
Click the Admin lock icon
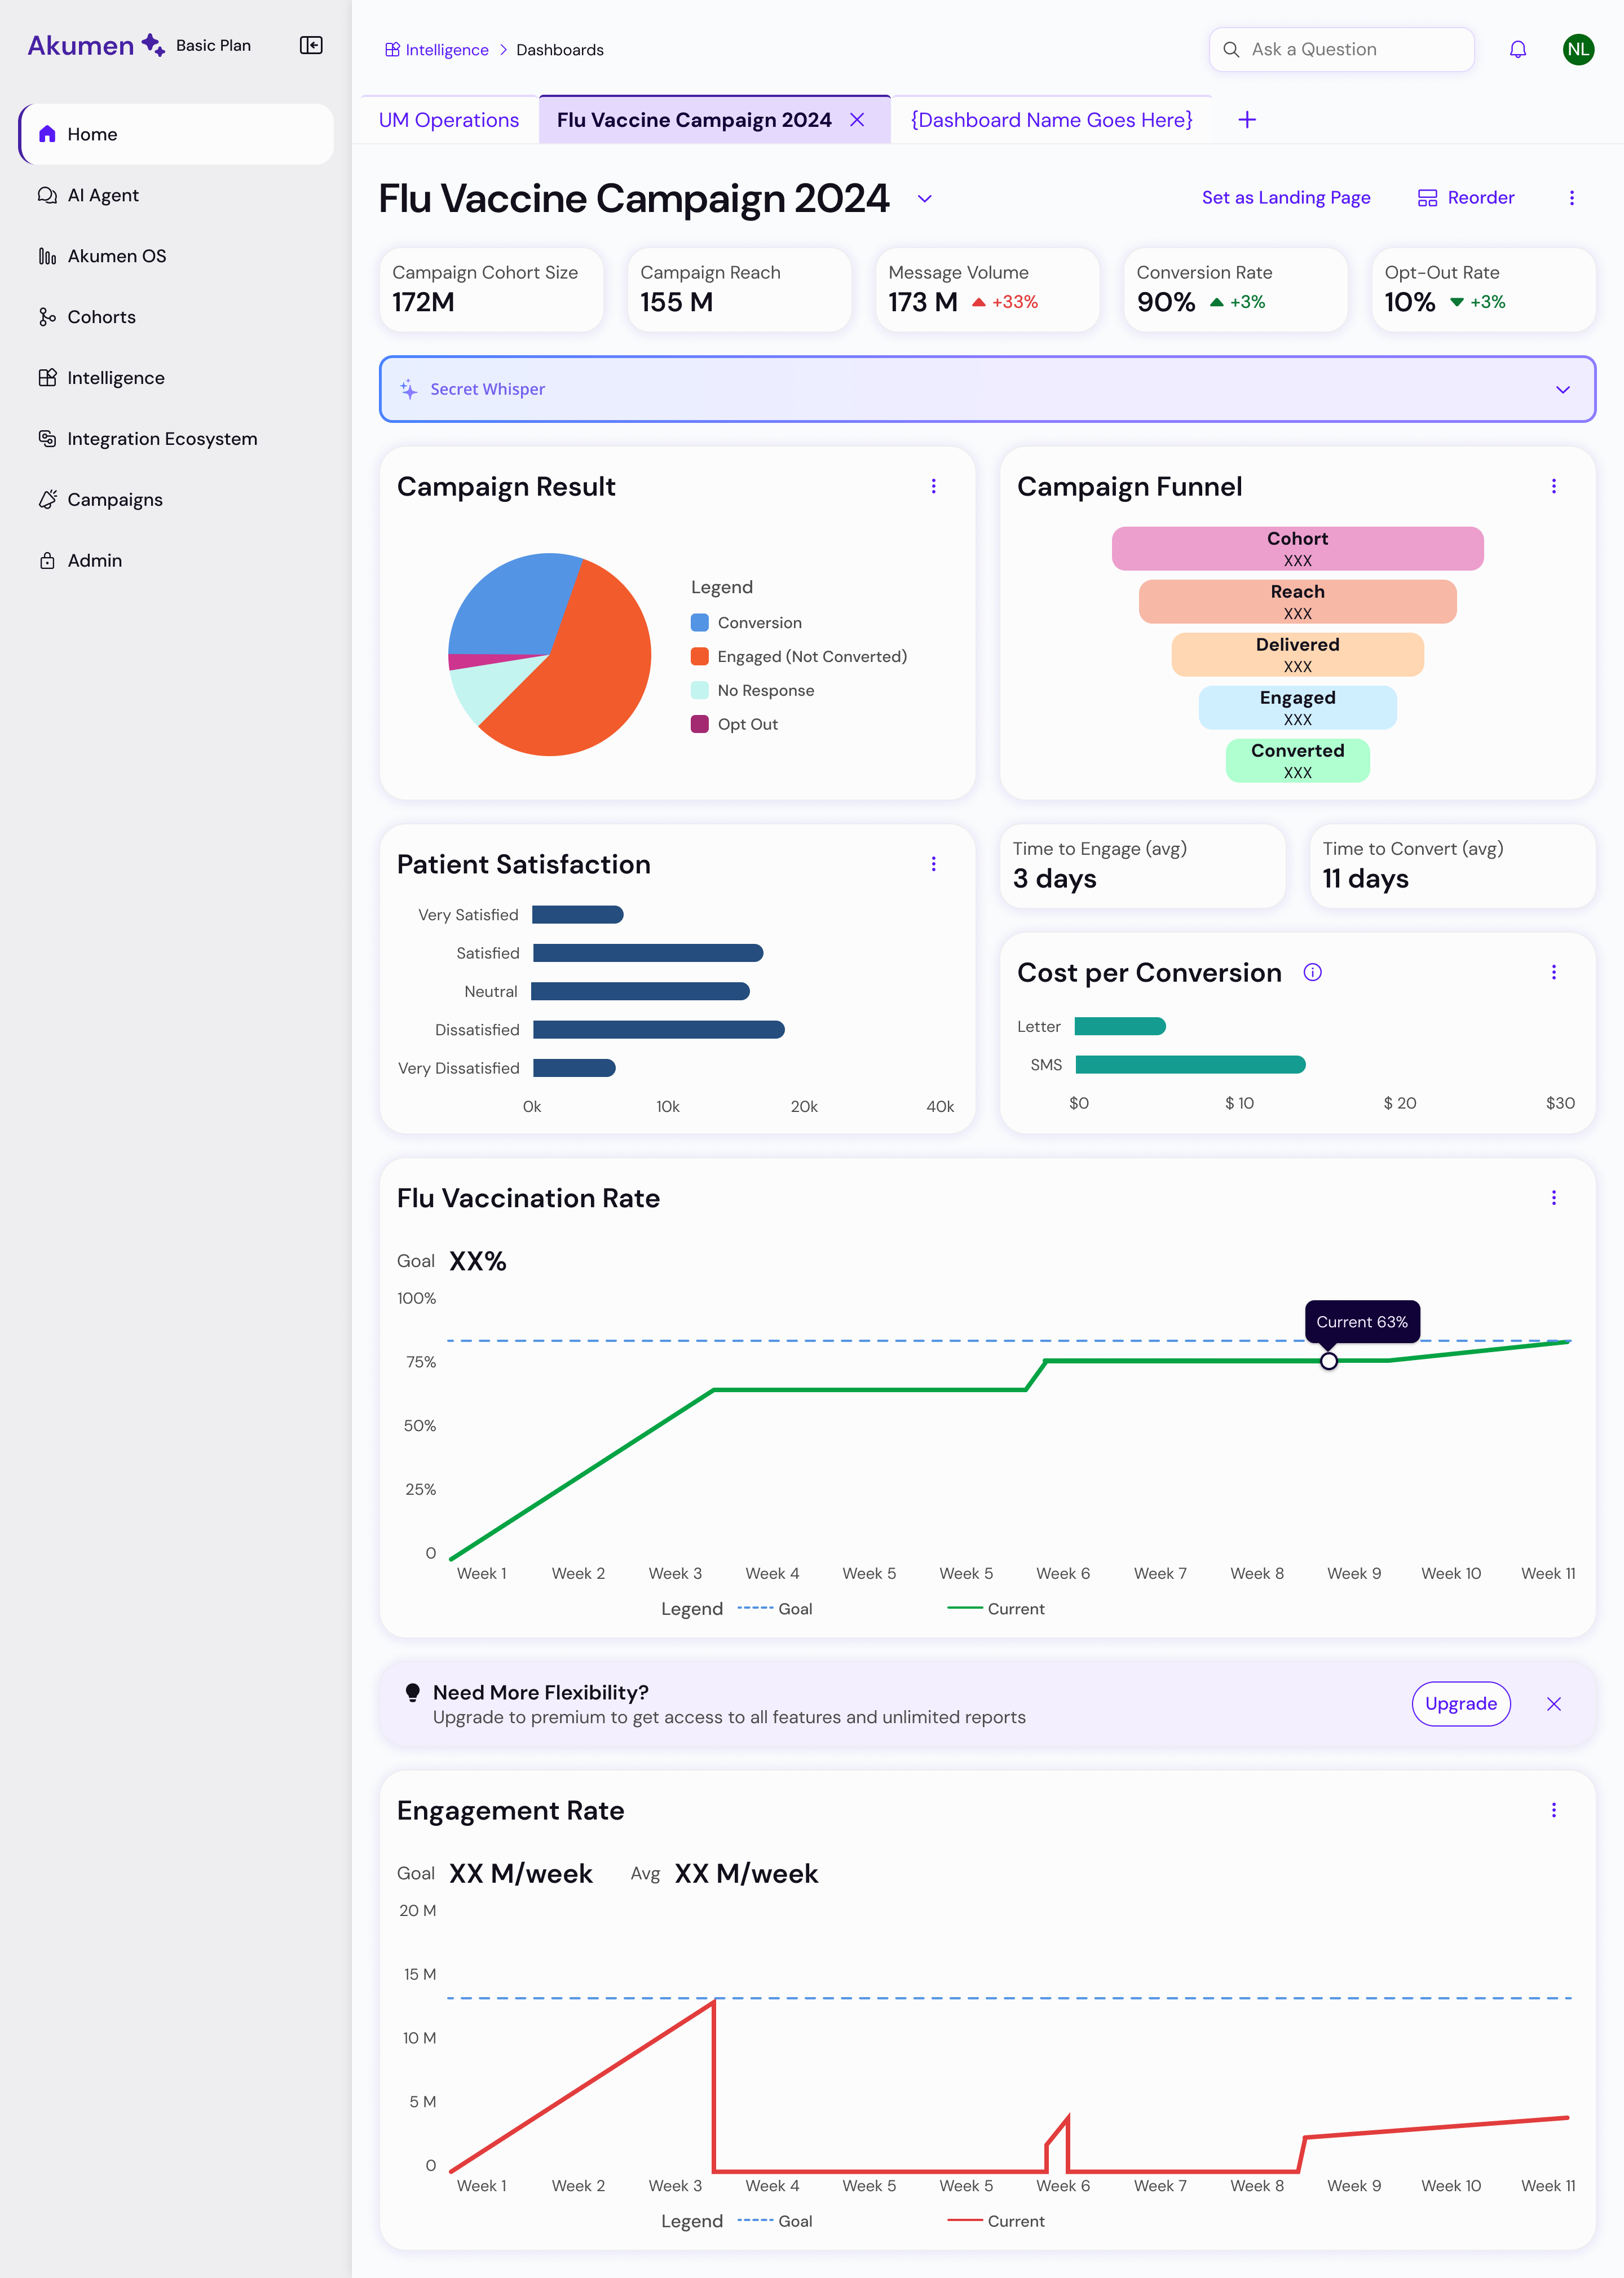(x=47, y=560)
